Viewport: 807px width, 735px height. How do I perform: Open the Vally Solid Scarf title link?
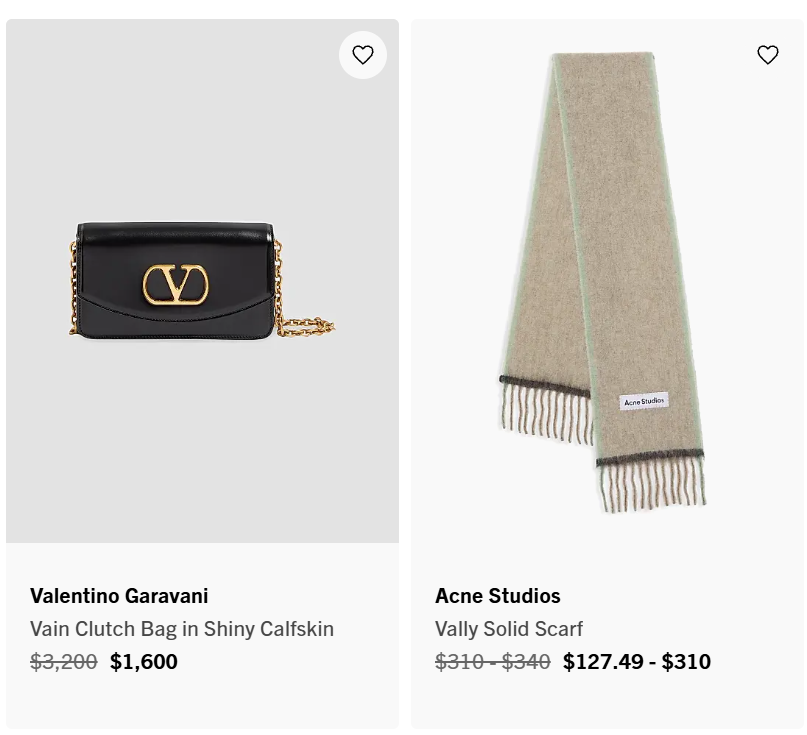tap(508, 629)
